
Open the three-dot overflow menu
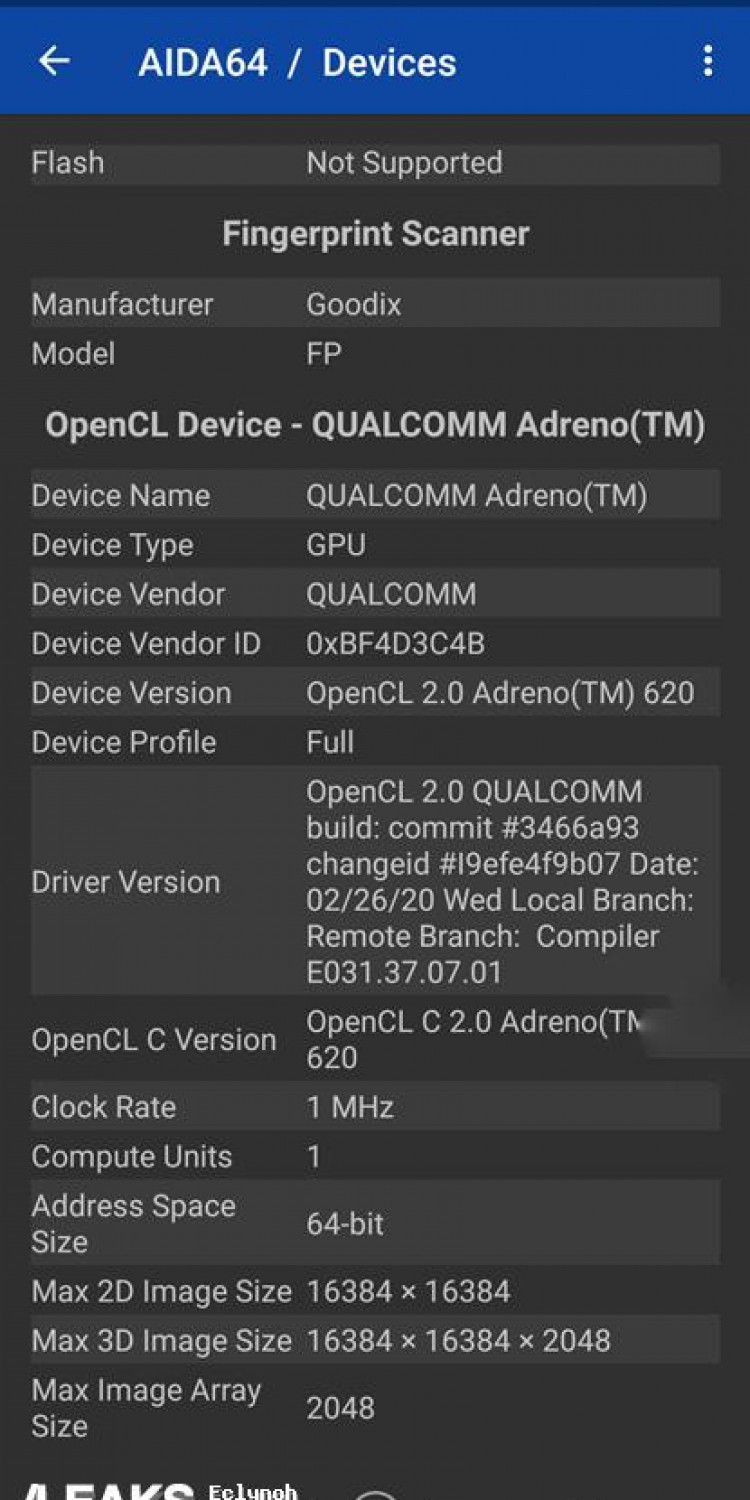pyautogui.click(x=707, y=61)
